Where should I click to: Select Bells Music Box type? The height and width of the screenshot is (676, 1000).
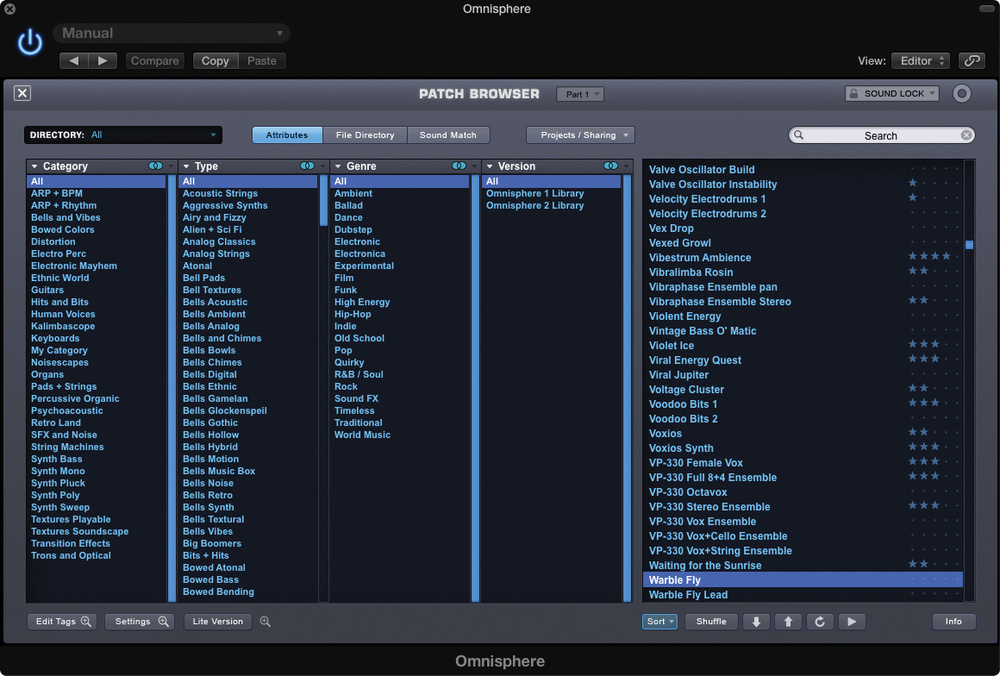[x=219, y=471]
